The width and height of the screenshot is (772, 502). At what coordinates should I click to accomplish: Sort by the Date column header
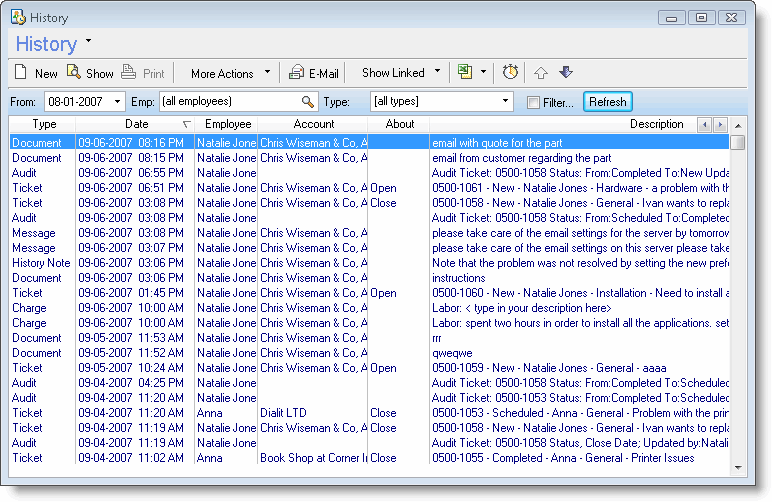[x=136, y=124]
